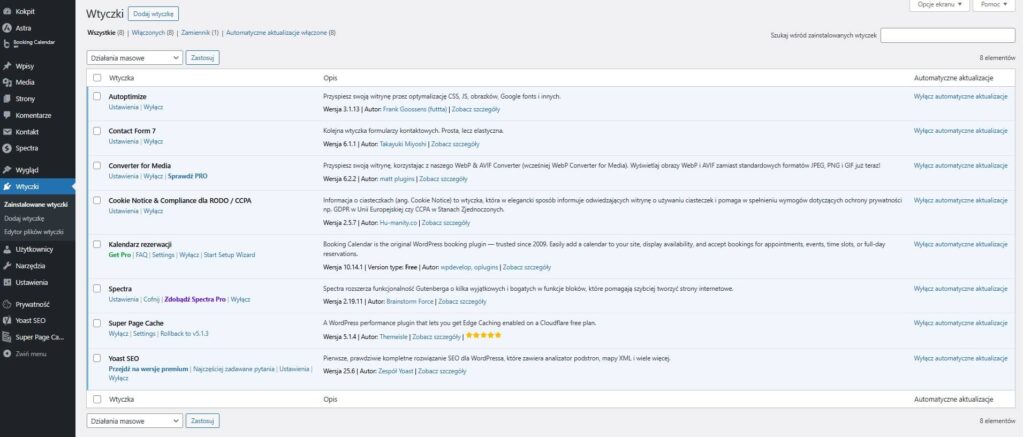Open Zainstalowane wtyczki submenu item

35,204
